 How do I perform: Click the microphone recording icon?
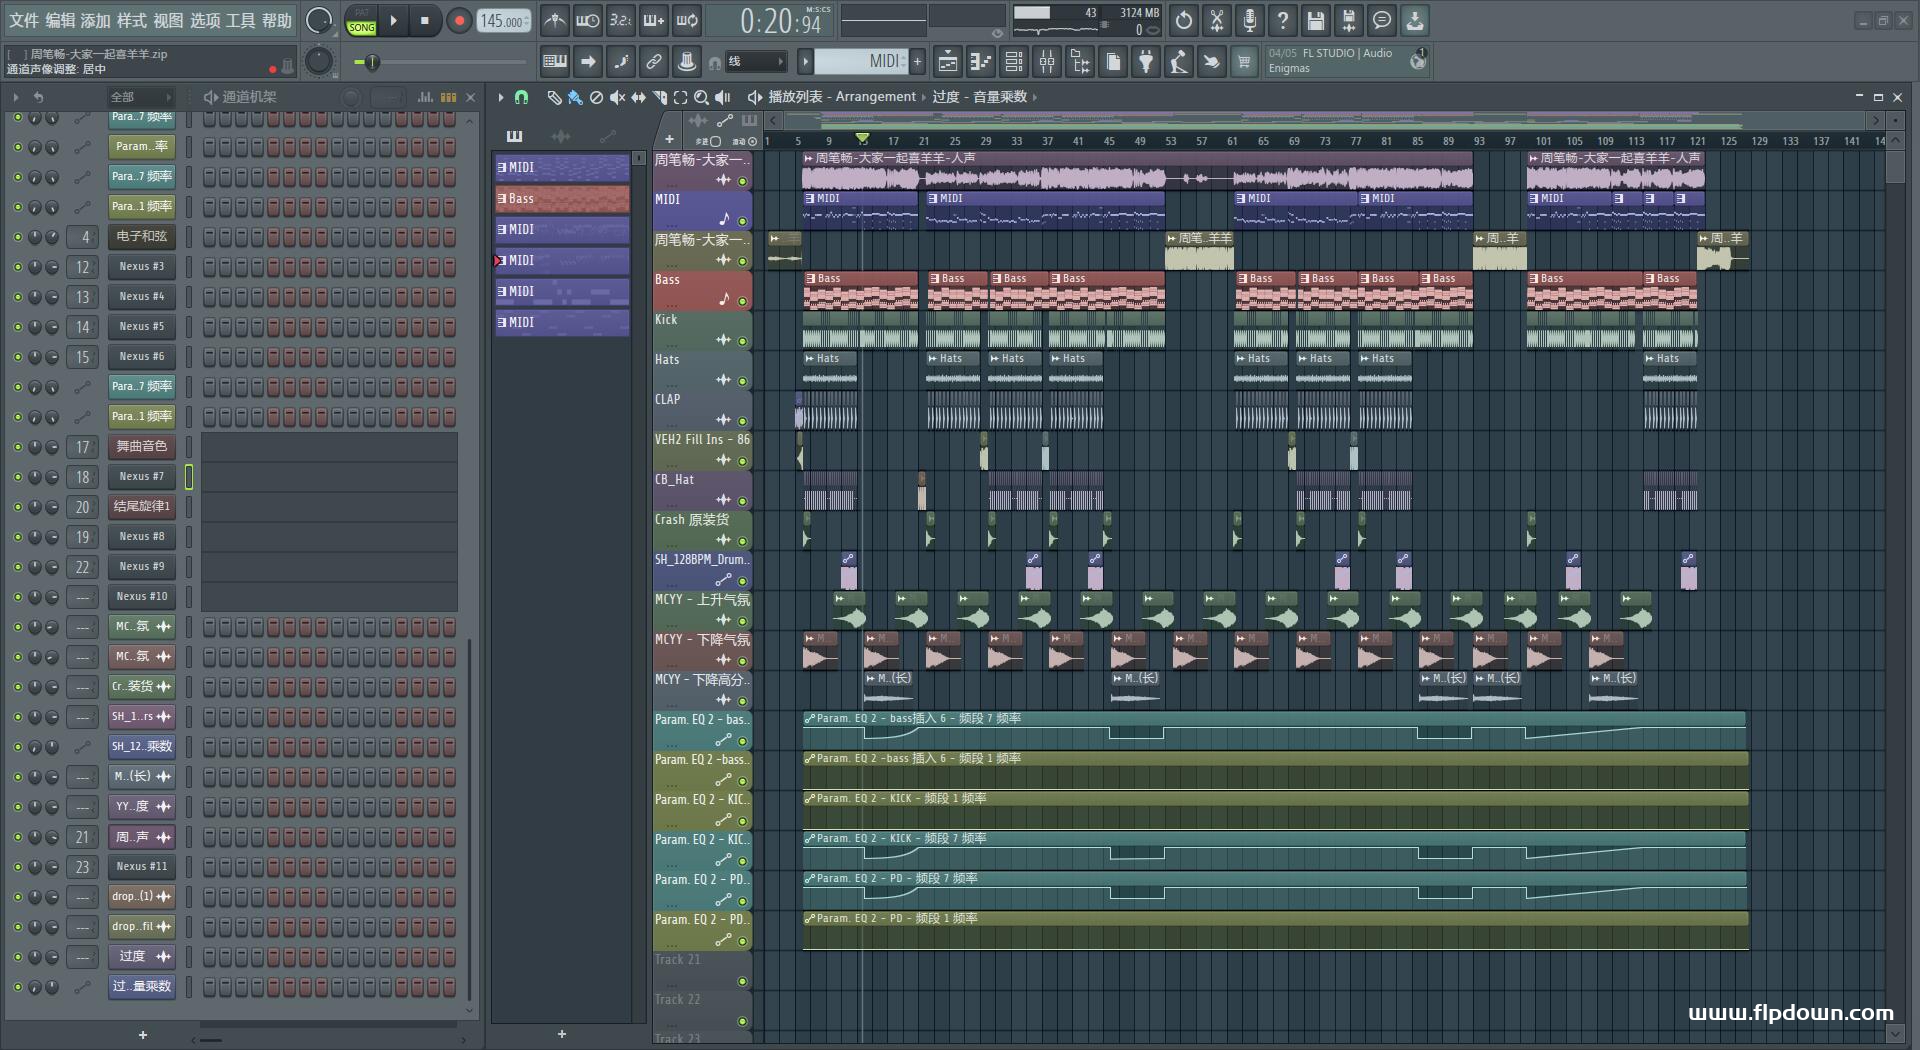[x=1249, y=20]
